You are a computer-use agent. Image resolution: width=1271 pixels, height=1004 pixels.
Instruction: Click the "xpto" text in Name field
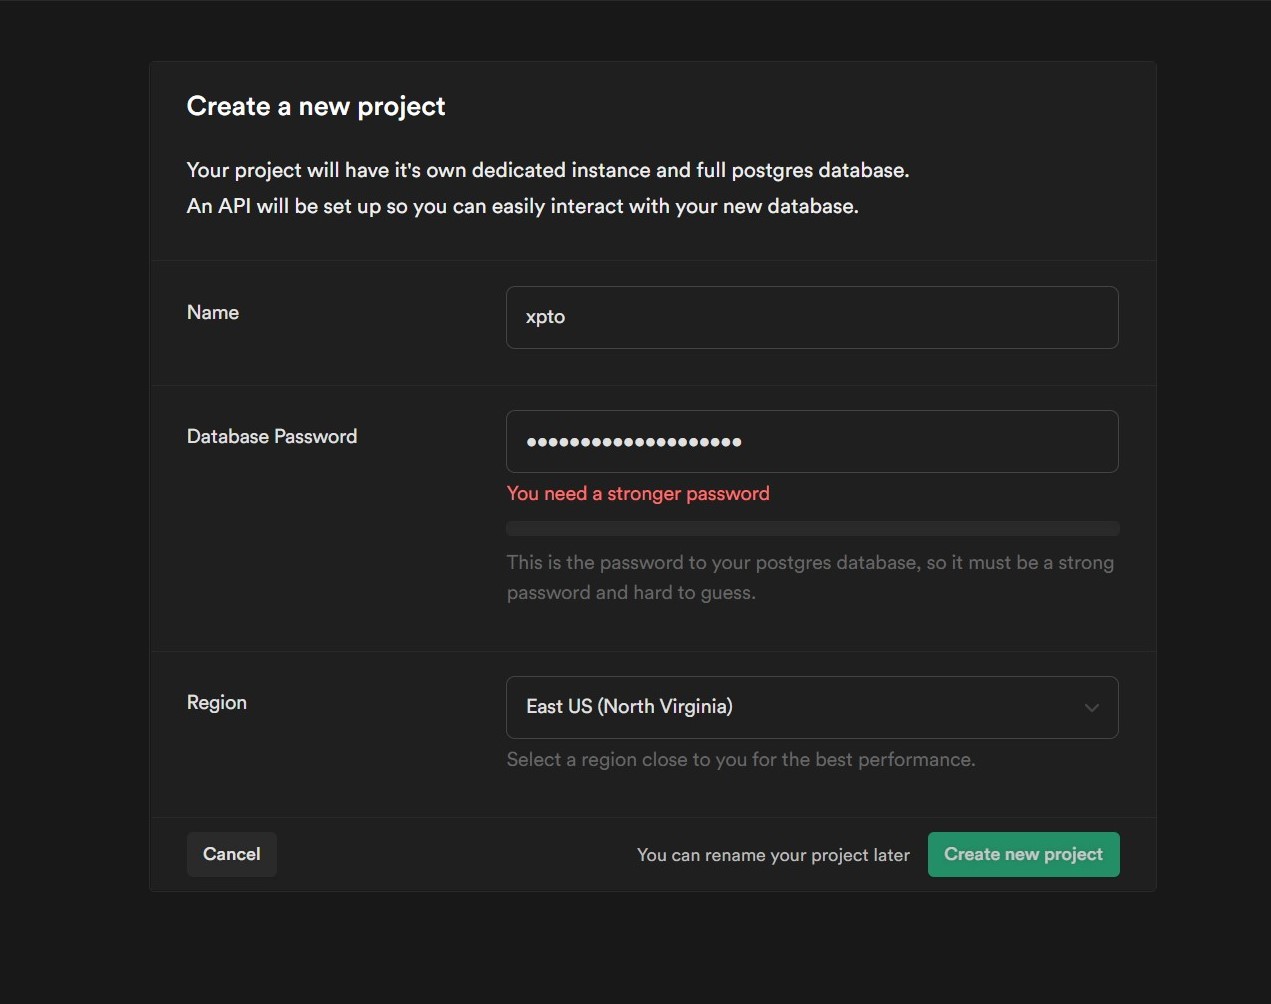click(x=546, y=318)
